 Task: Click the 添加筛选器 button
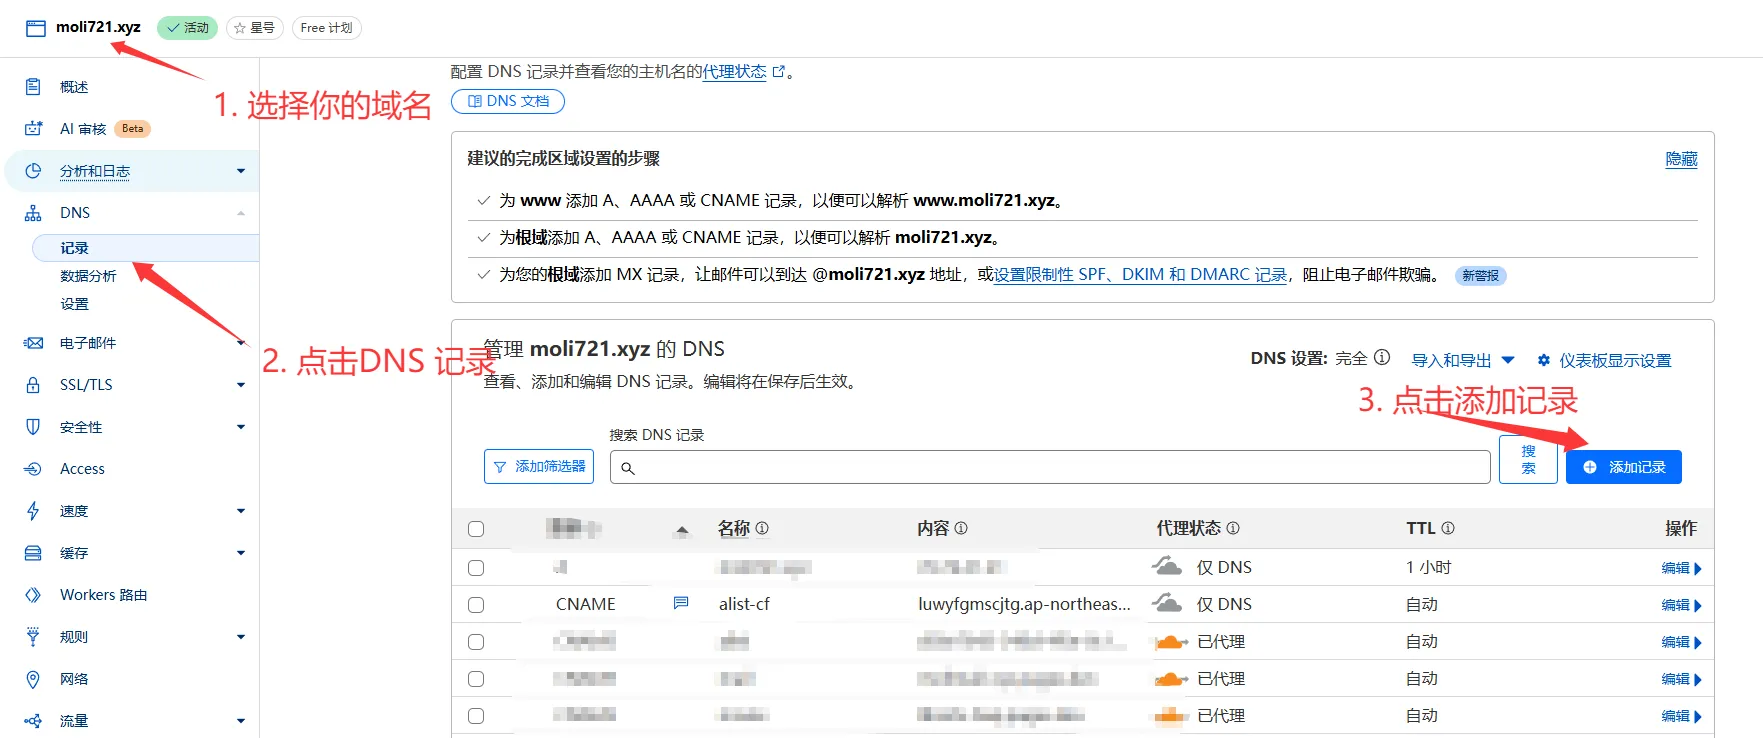[x=539, y=467]
